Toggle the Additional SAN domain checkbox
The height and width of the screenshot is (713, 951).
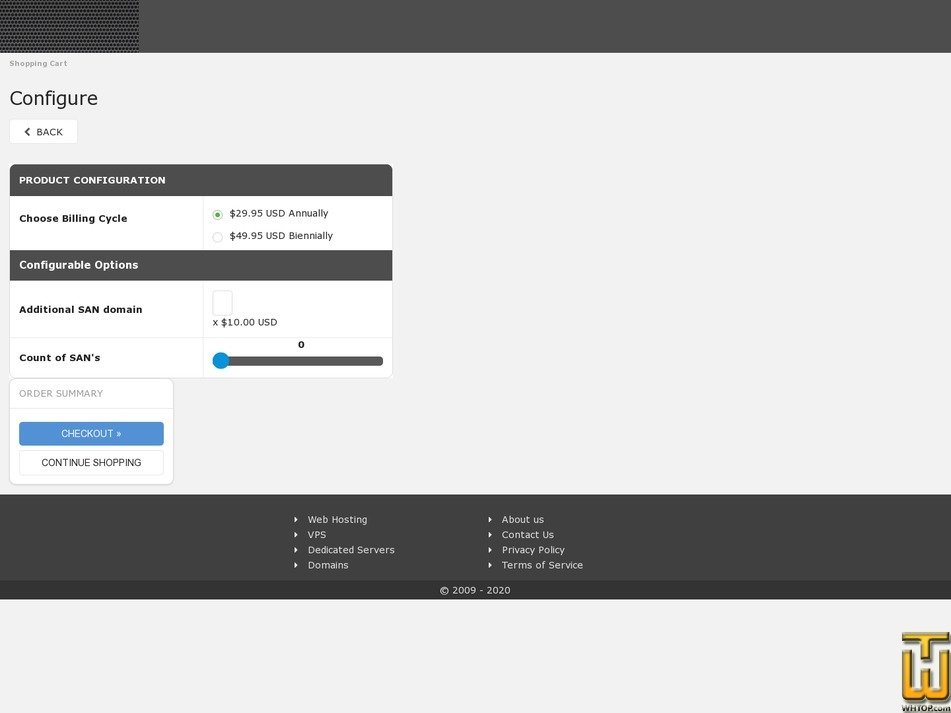(222, 300)
